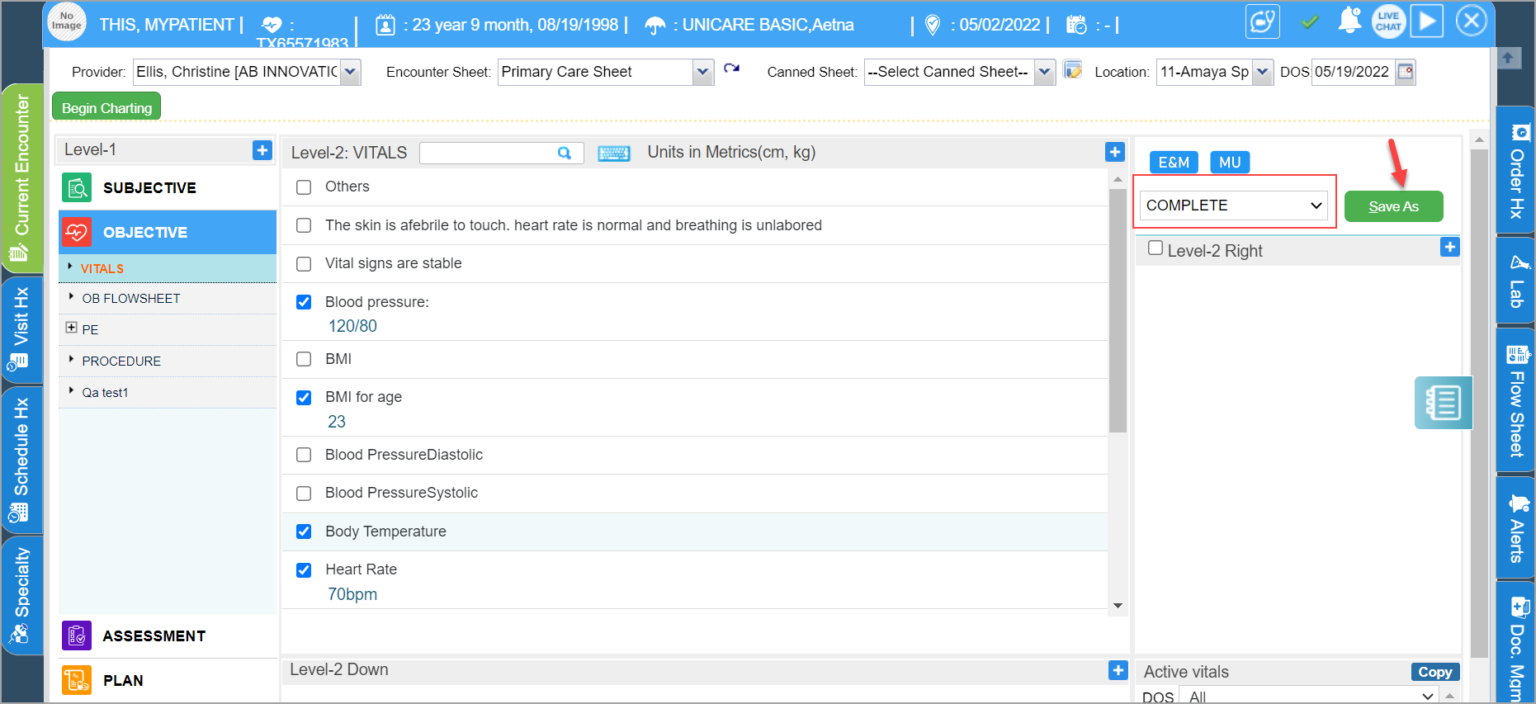This screenshot has width=1536, height=704.
Task: Click the Save As button
Action: (x=1393, y=206)
